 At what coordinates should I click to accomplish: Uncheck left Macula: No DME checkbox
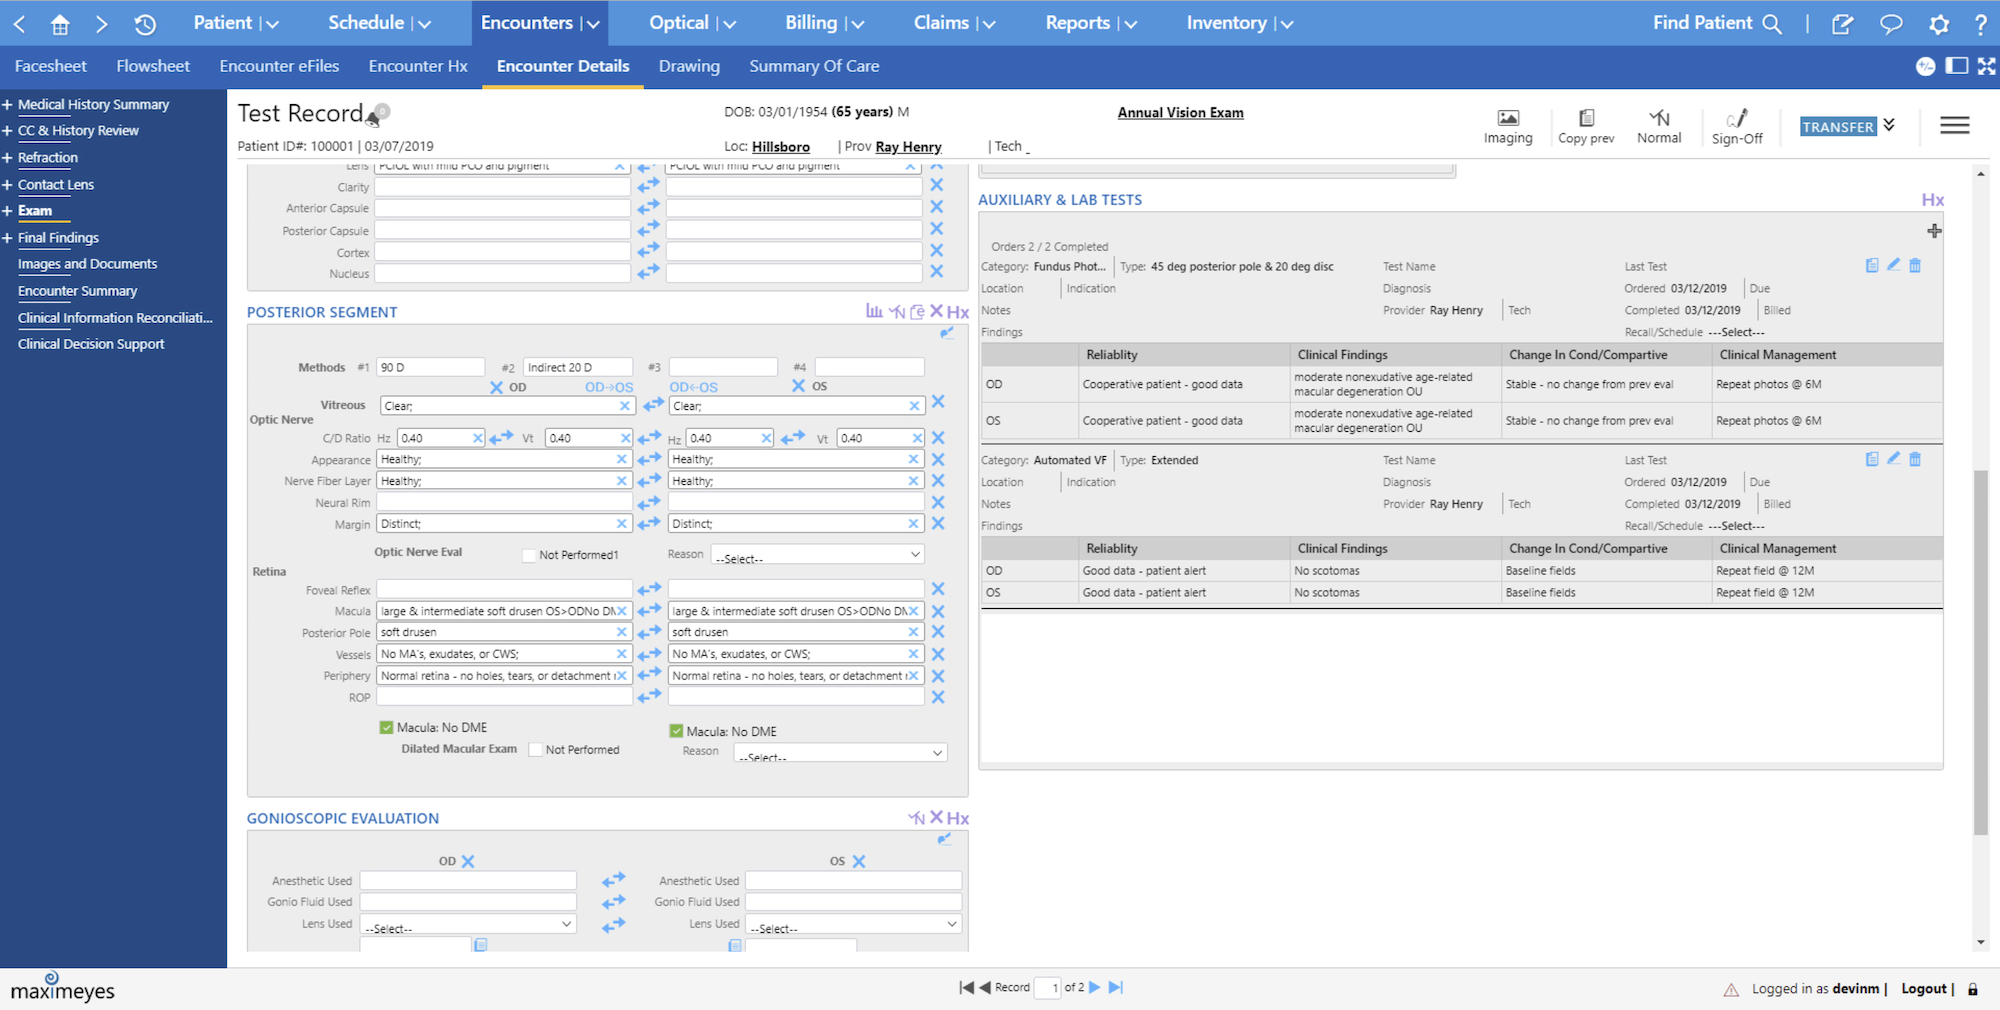pyautogui.click(x=386, y=728)
